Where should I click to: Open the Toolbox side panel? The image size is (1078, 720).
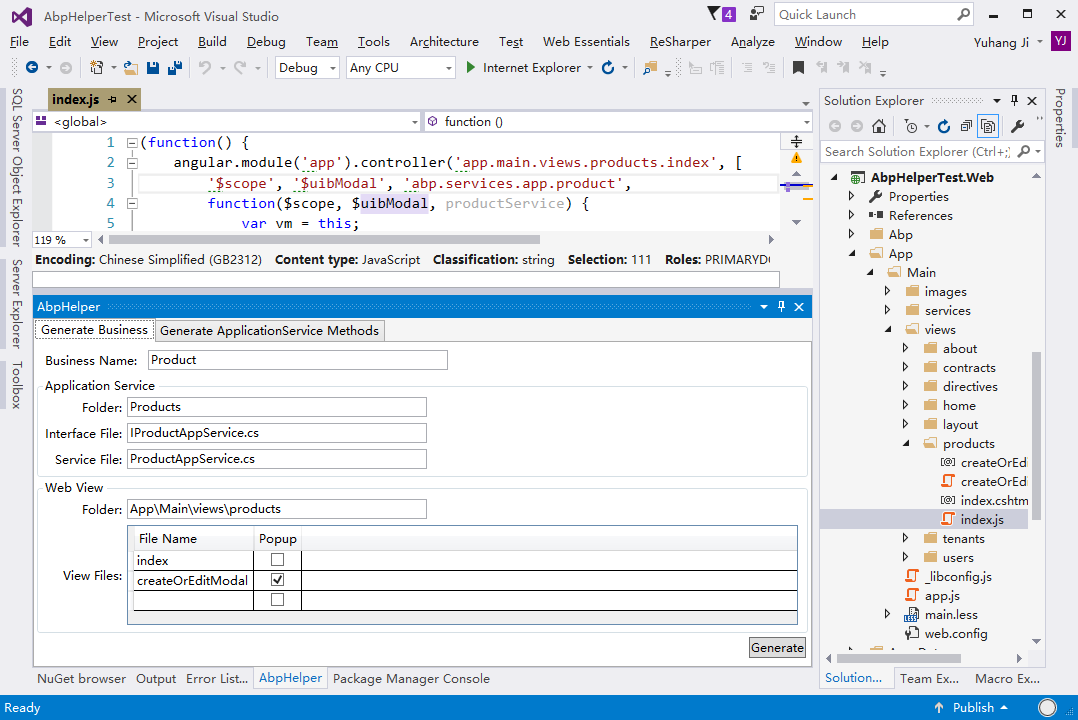pyautogui.click(x=16, y=385)
